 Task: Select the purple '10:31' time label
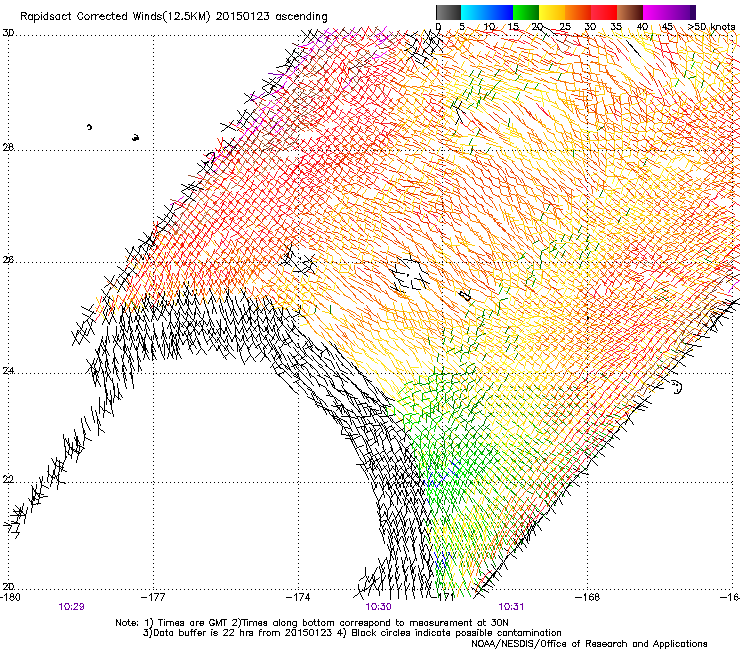pos(511,607)
